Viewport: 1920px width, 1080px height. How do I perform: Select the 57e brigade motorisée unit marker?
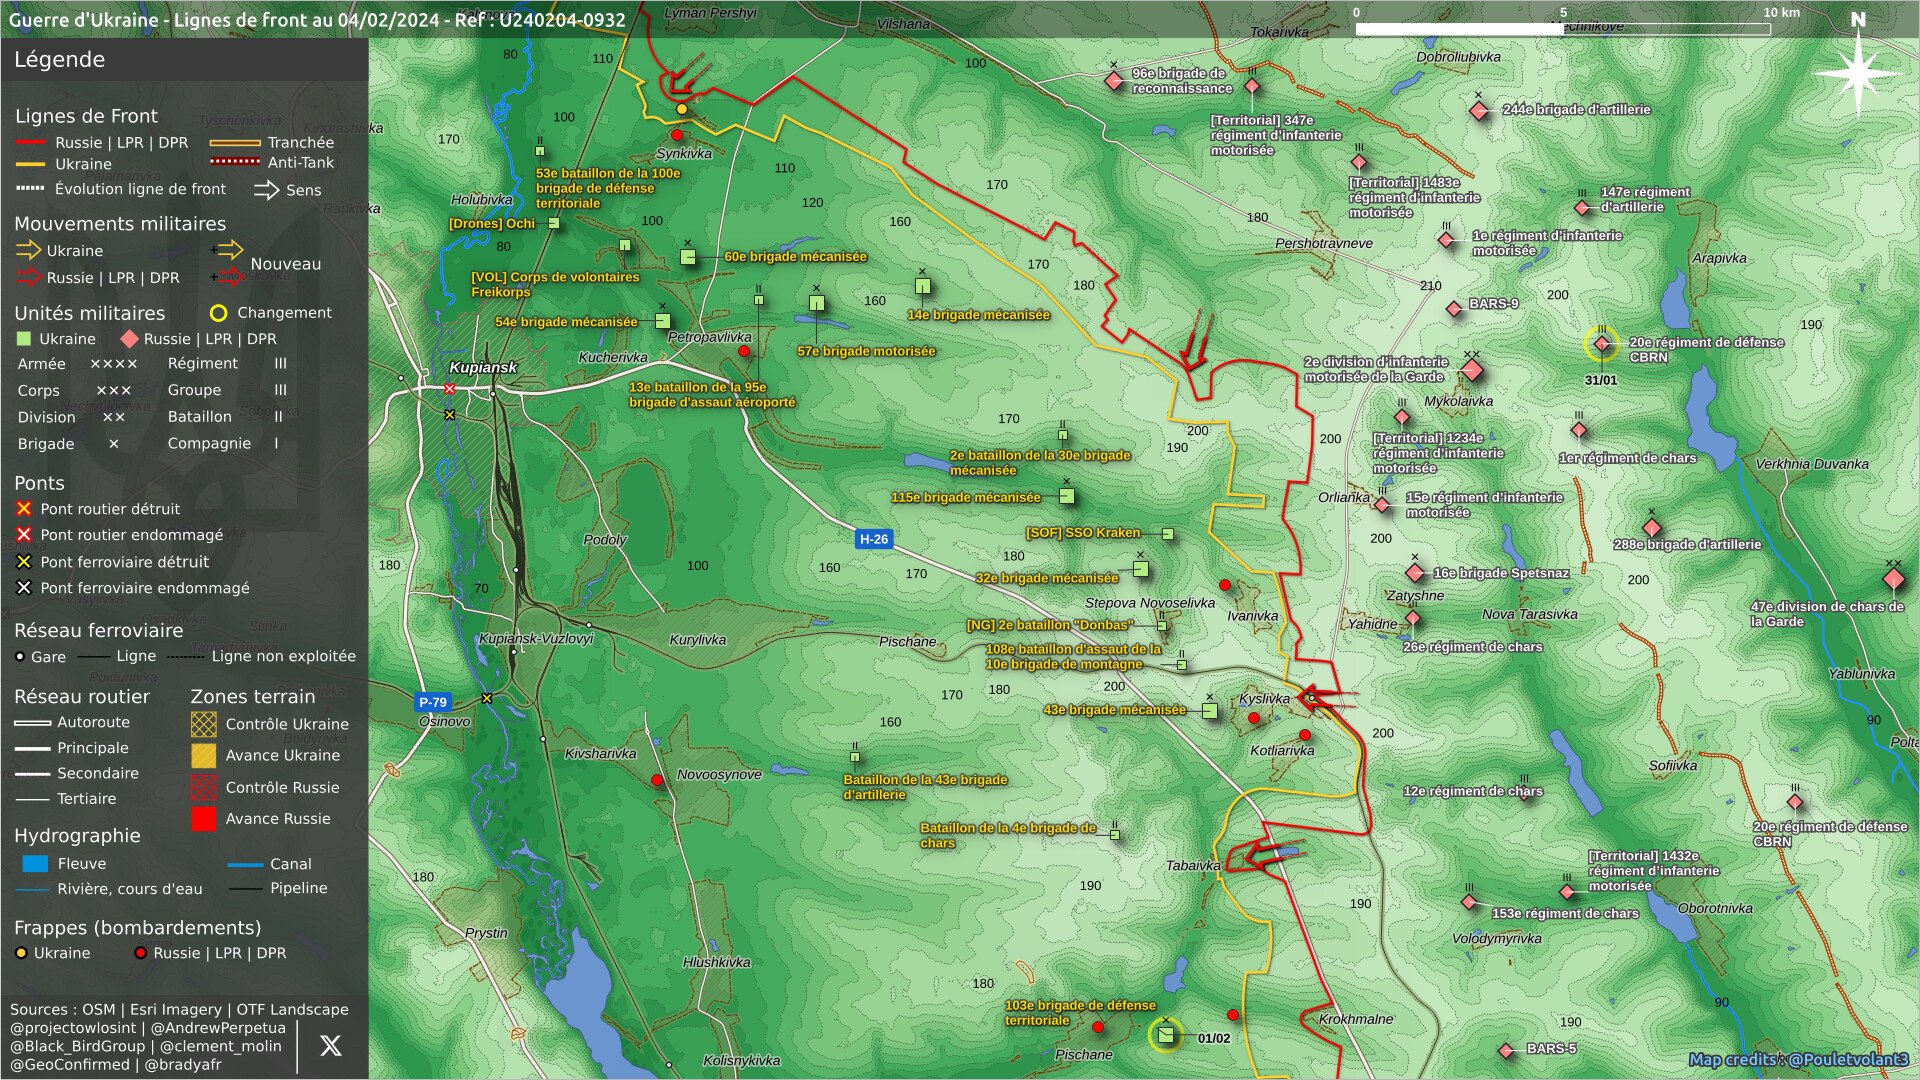(x=817, y=303)
